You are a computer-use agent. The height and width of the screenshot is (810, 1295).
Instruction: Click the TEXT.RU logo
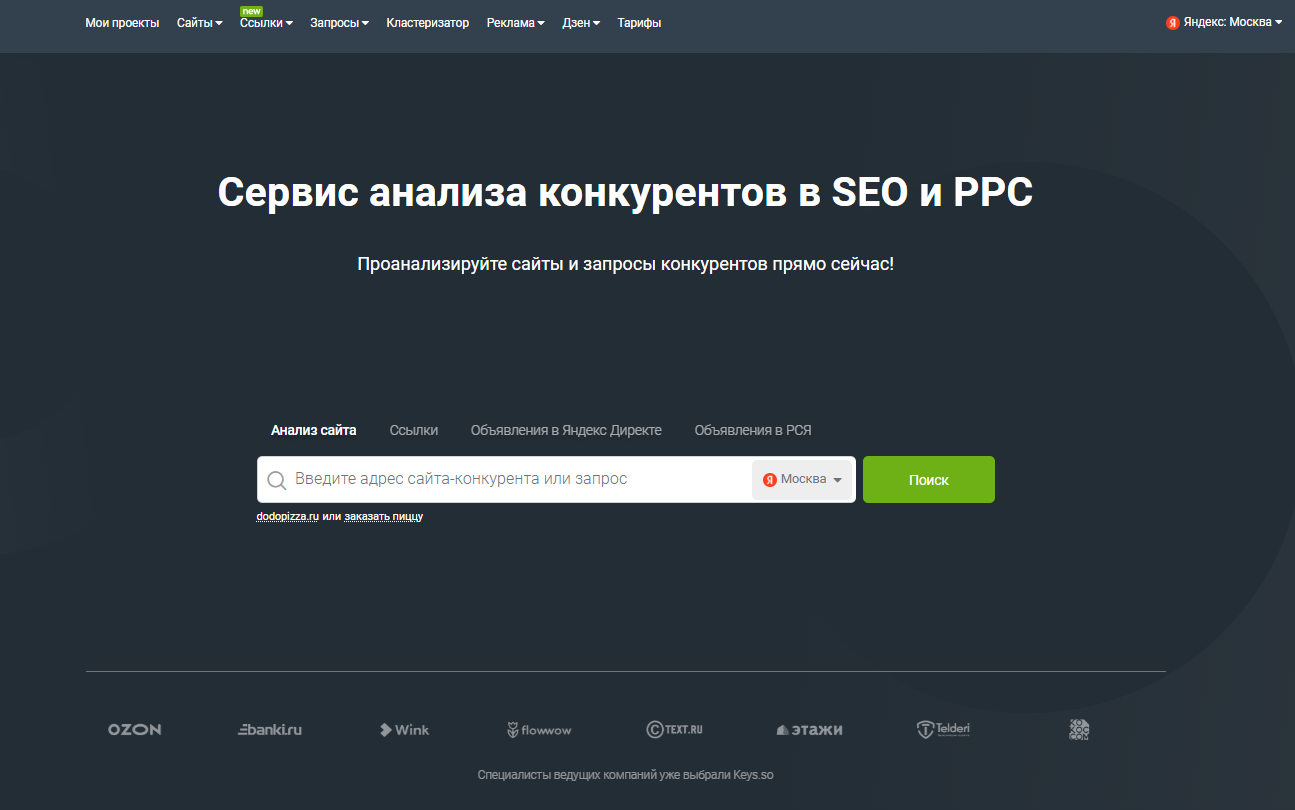point(674,730)
